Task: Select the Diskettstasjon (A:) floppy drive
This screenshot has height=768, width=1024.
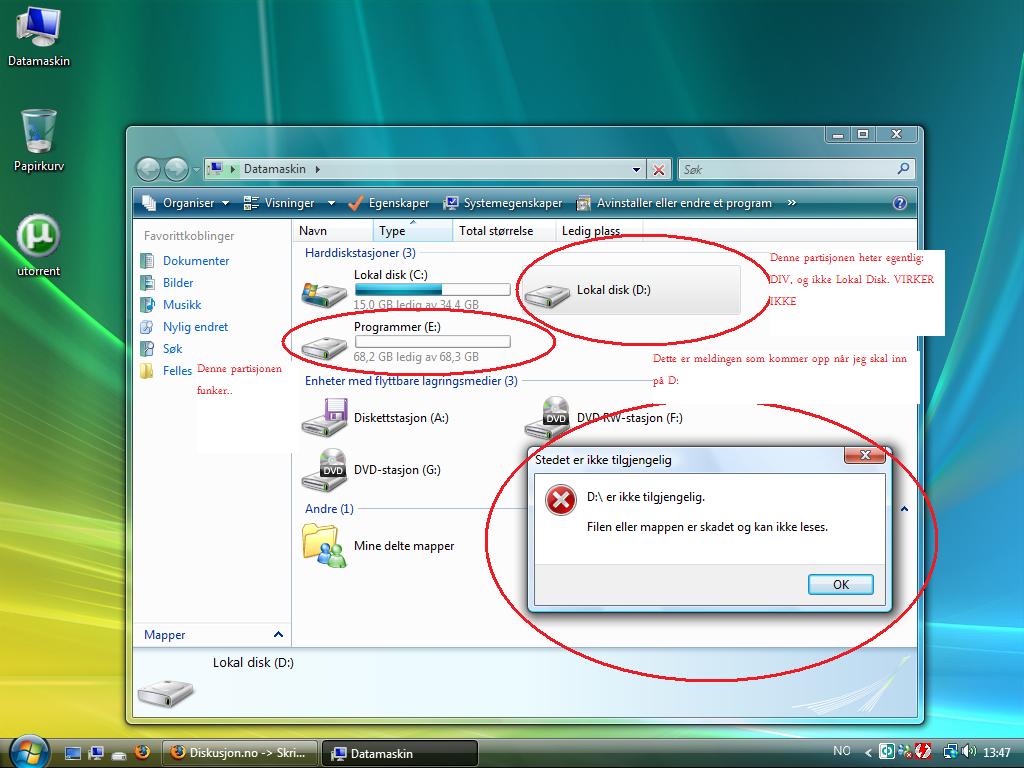Action: 376,418
